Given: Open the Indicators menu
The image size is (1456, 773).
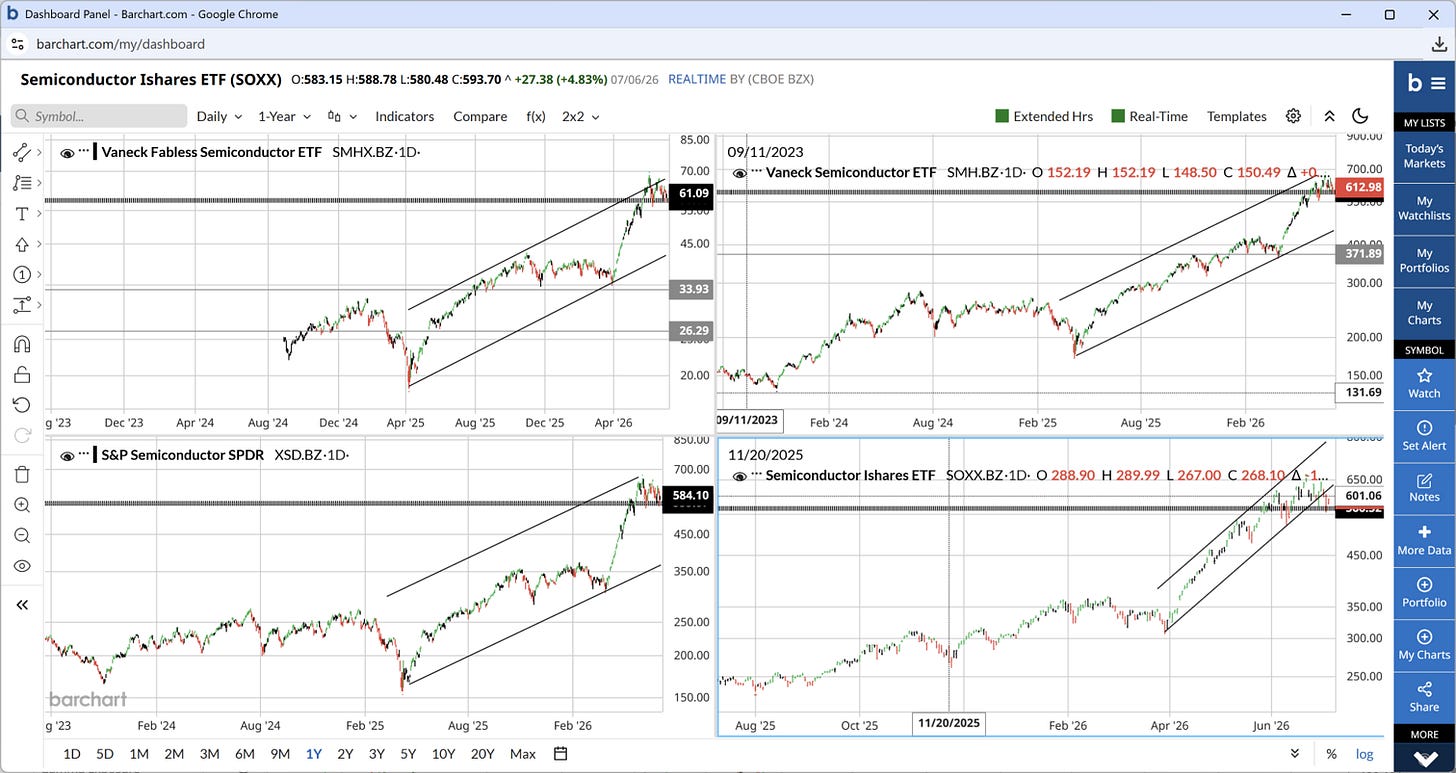Looking at the screenshot, I should pyautogui.click(x=404, y=116).
